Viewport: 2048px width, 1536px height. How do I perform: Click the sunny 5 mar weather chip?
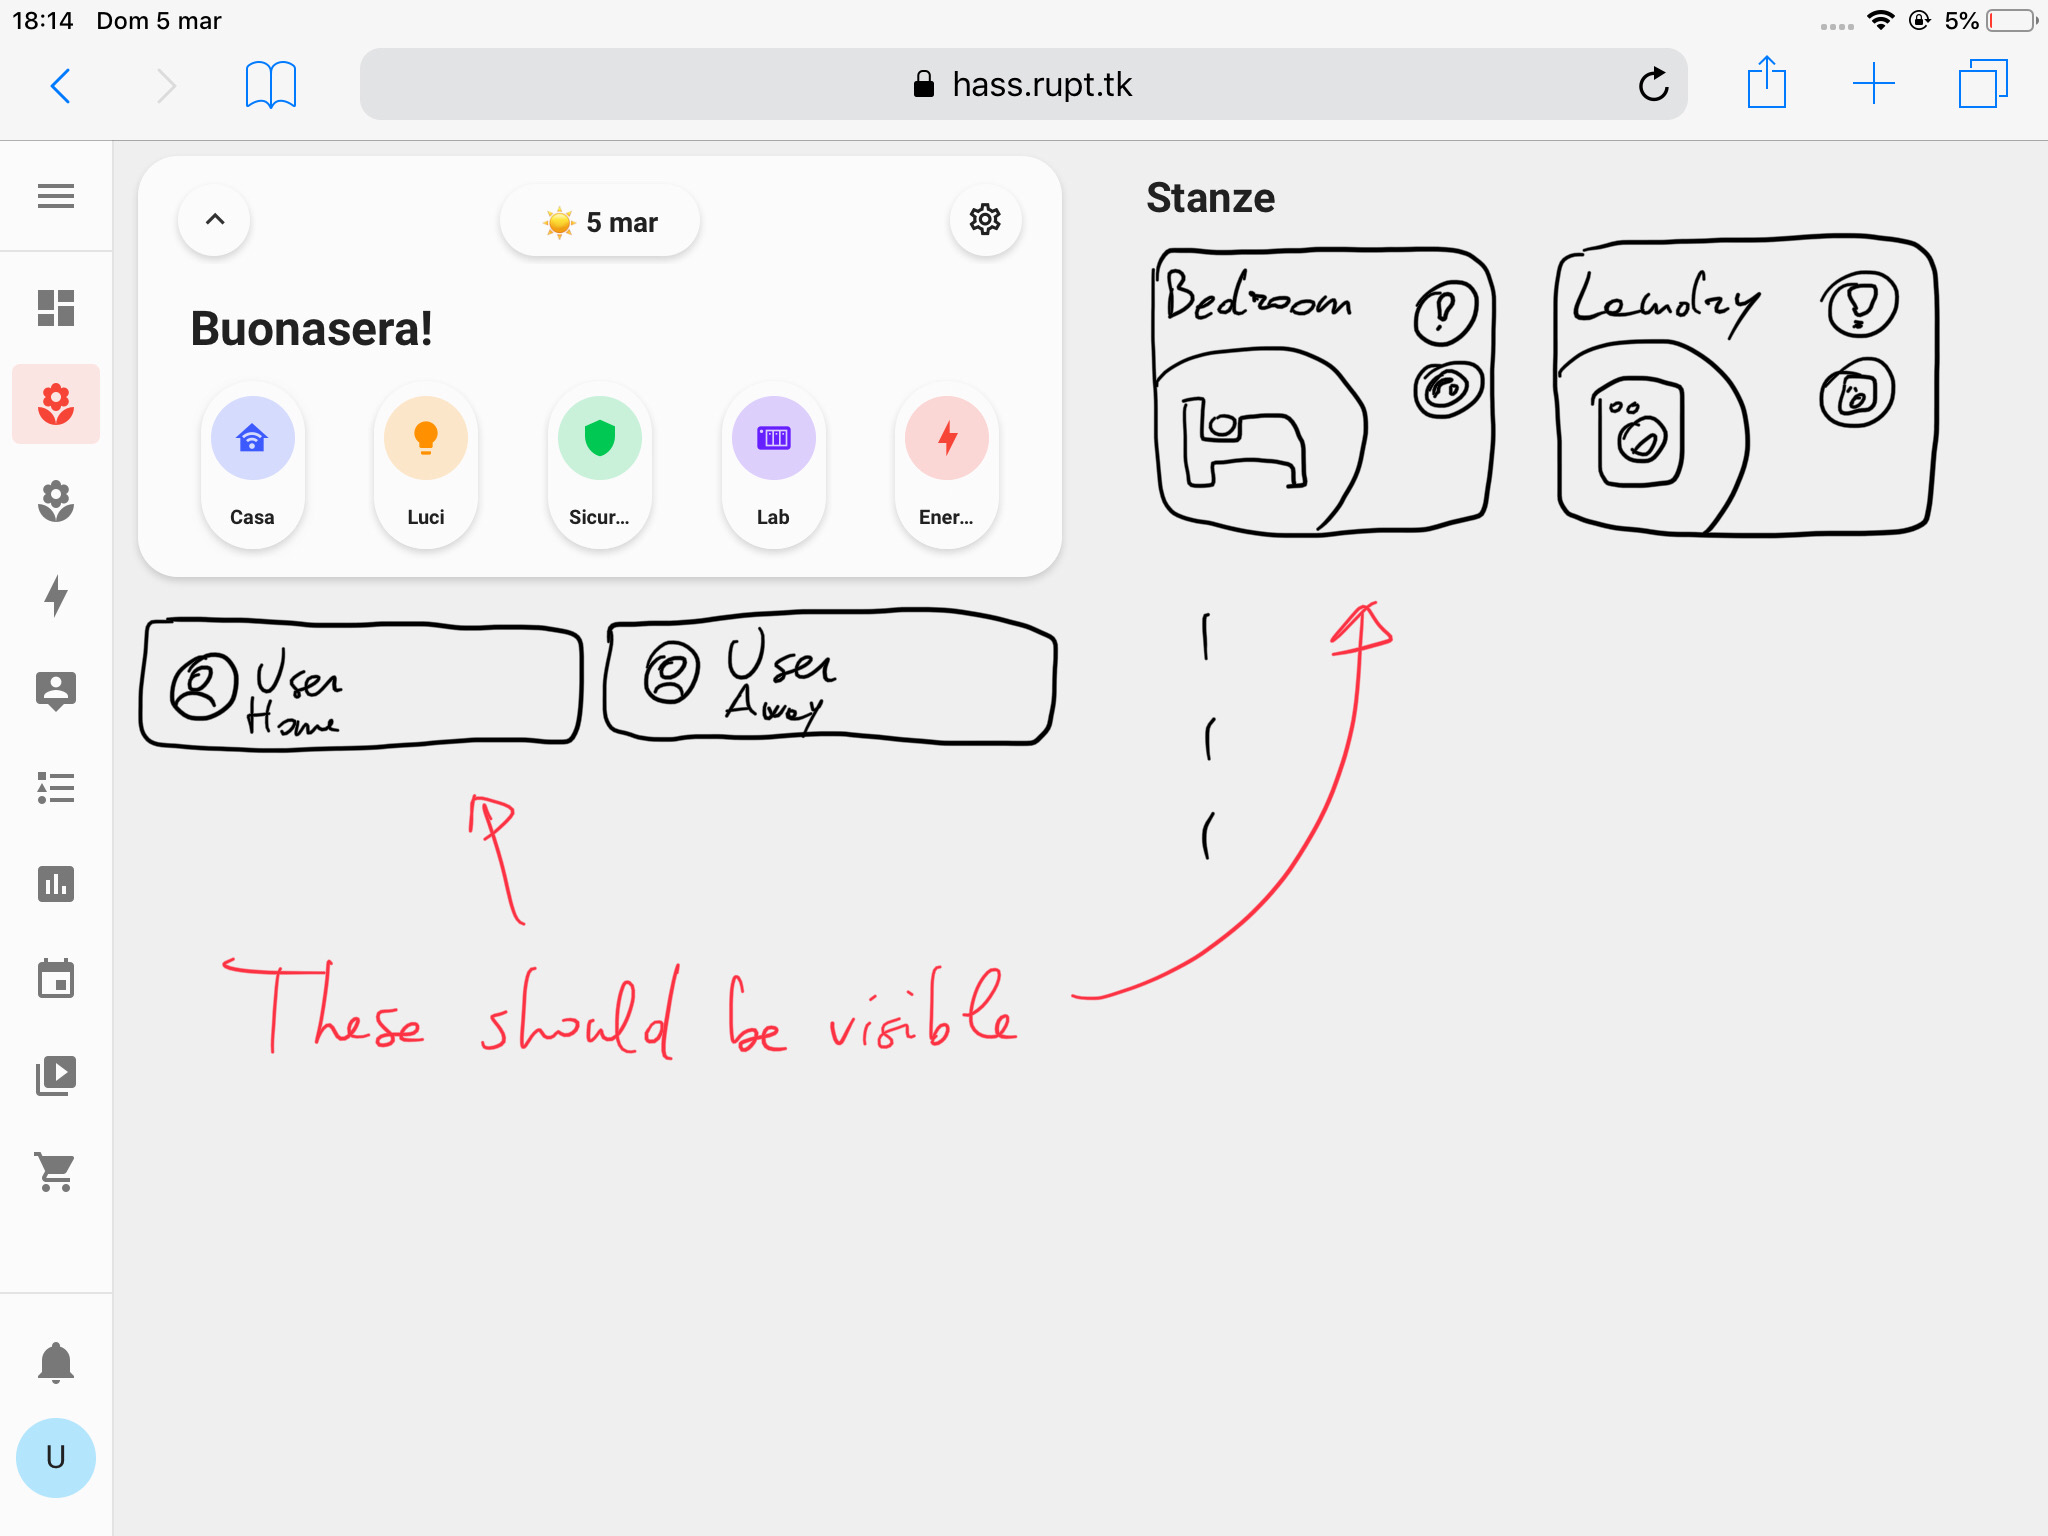pos(599,221)
